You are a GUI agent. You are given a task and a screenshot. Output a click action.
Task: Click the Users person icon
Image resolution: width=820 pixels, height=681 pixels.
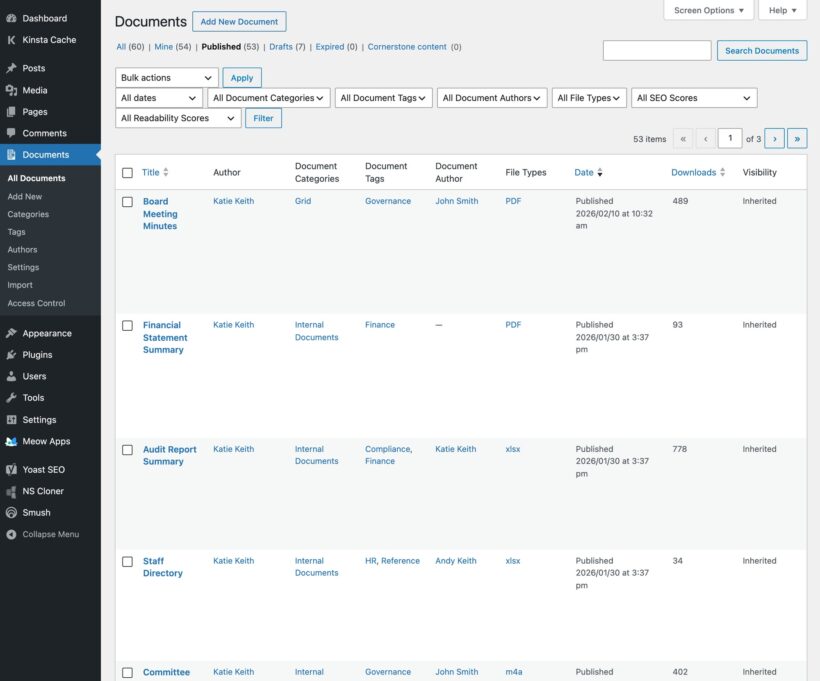pyautogui.click(x=11, y=376)
